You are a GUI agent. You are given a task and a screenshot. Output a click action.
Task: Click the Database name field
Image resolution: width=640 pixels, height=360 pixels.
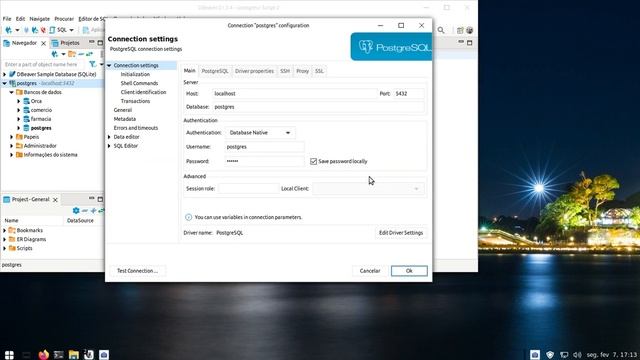pyautogui.click(x=318, y=107)
